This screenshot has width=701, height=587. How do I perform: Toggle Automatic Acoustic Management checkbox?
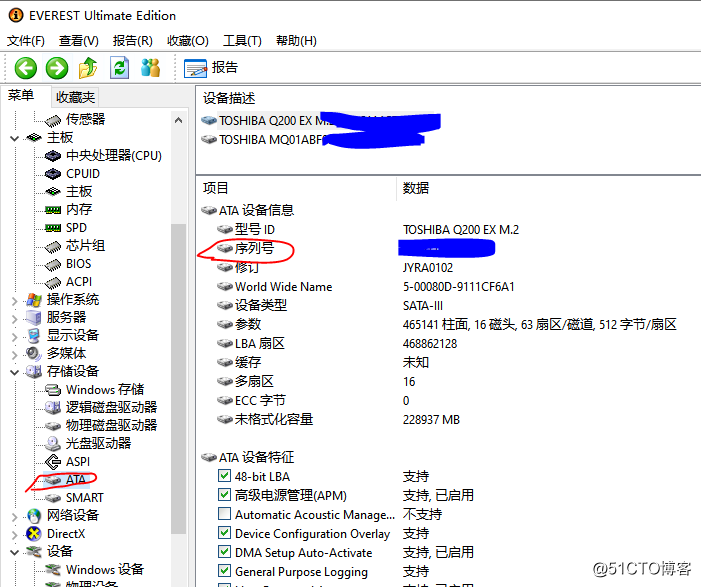(224, 514)
